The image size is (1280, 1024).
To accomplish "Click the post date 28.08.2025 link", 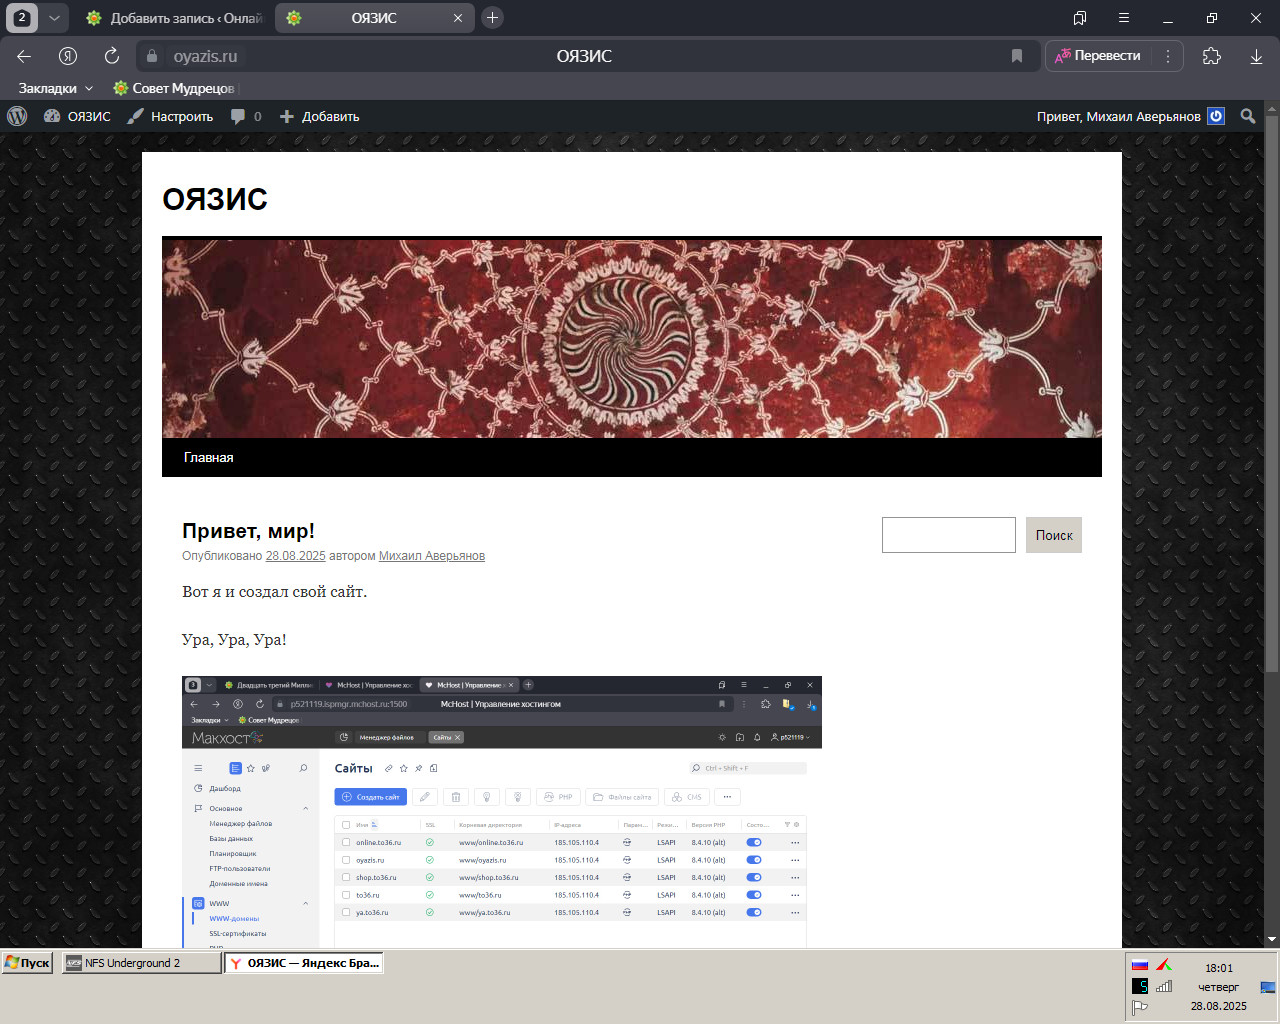I will (x=295, y=556).
